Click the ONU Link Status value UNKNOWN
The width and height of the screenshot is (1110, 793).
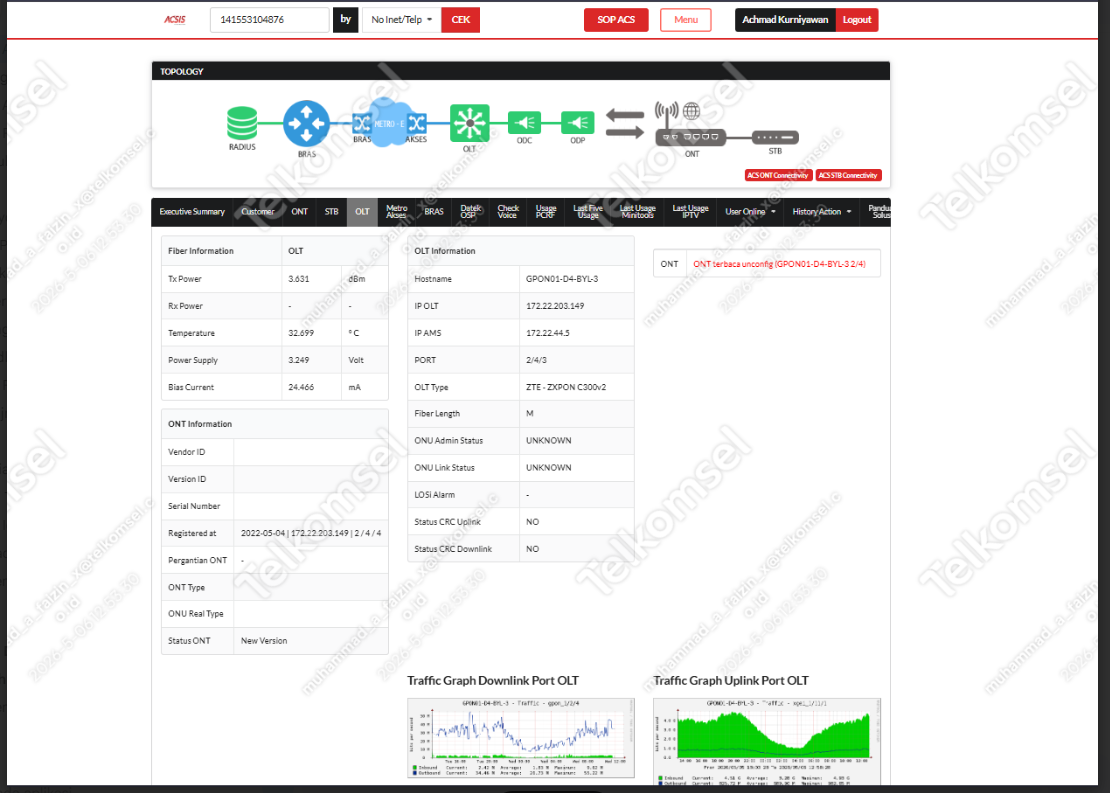click(549, 467)
